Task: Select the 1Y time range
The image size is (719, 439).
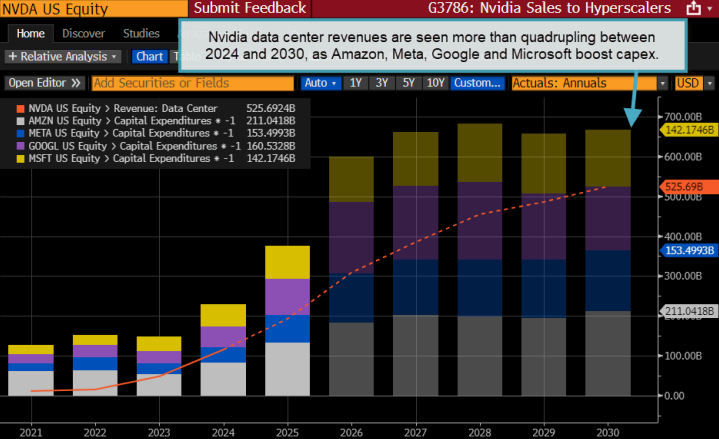Action: pyautogui.click(x=355, y=84)
